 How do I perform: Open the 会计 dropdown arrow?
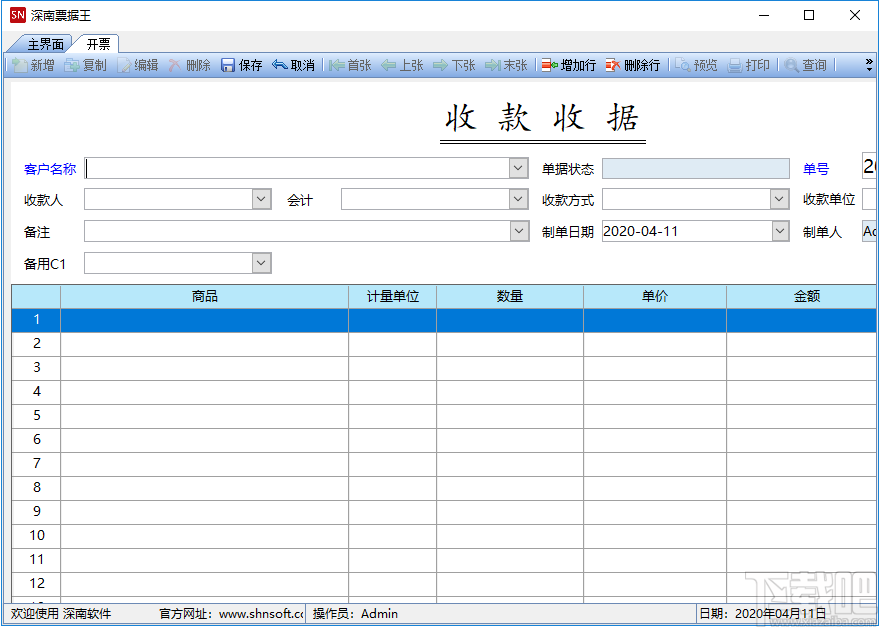coord(518,199)
